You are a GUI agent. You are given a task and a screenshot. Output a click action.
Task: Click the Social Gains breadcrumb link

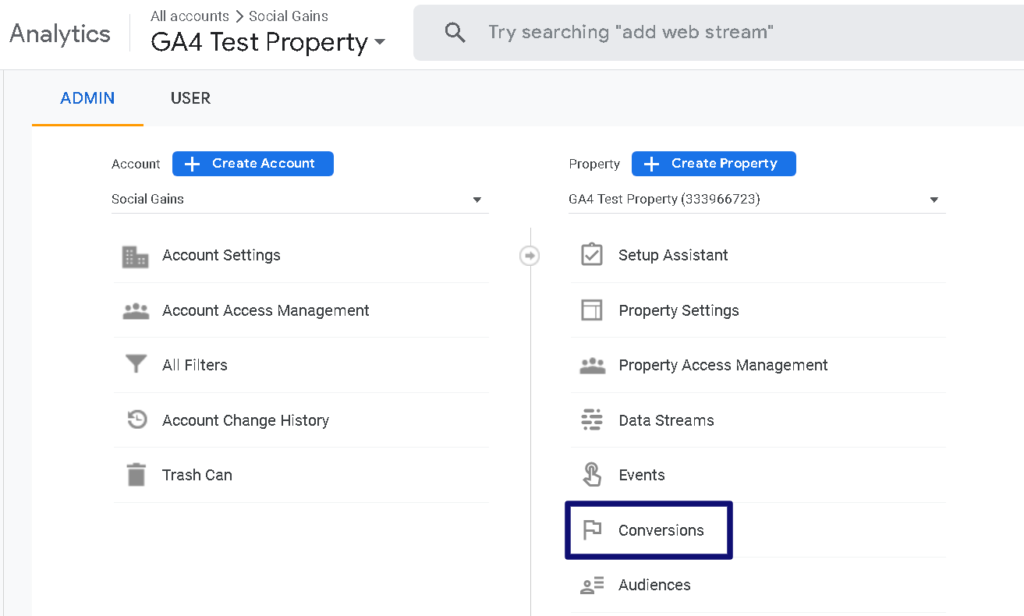click(x=289, y=16)
